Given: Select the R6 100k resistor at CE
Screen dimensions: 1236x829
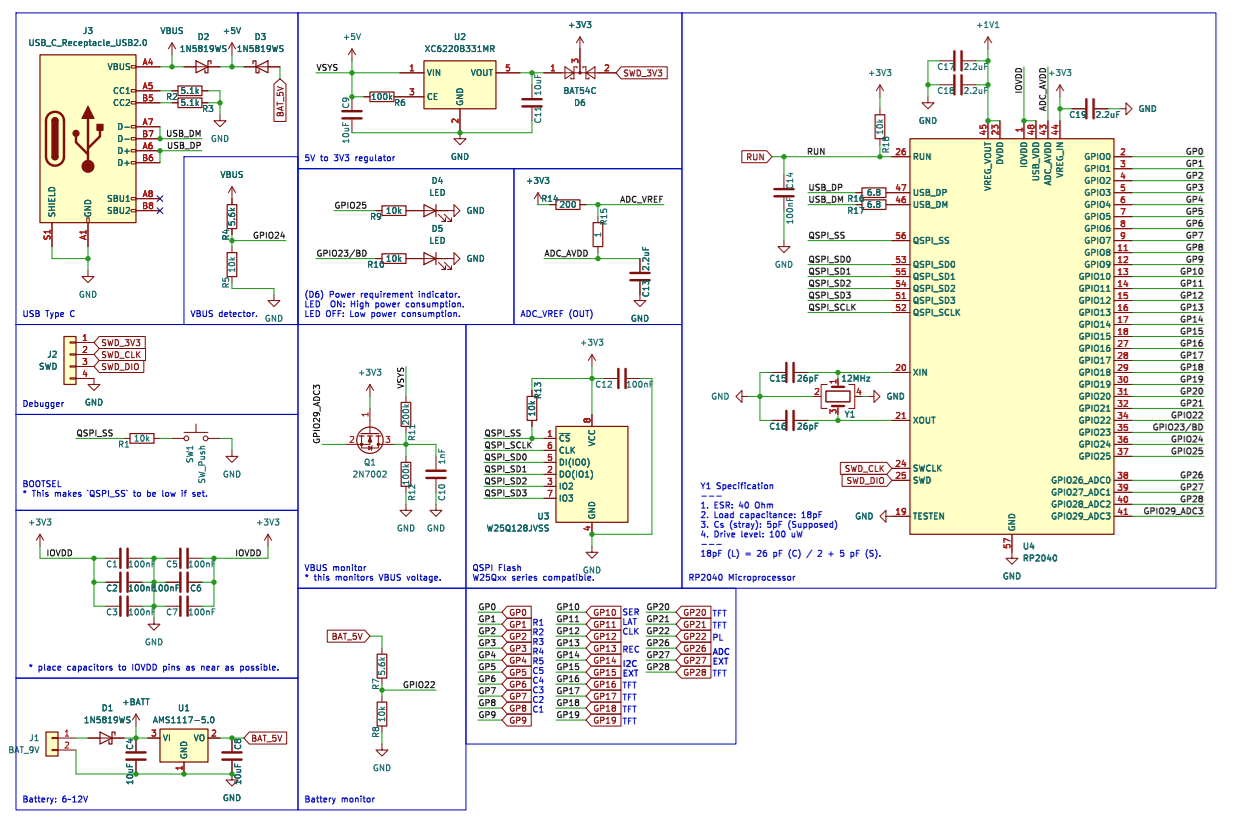Looking at the screenshot, I should point(381,97).
